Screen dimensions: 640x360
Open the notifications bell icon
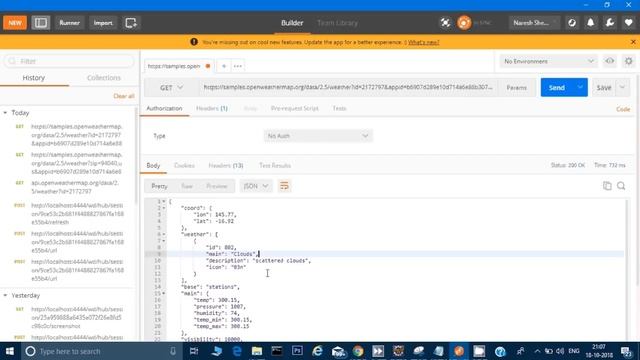[591, 23]
